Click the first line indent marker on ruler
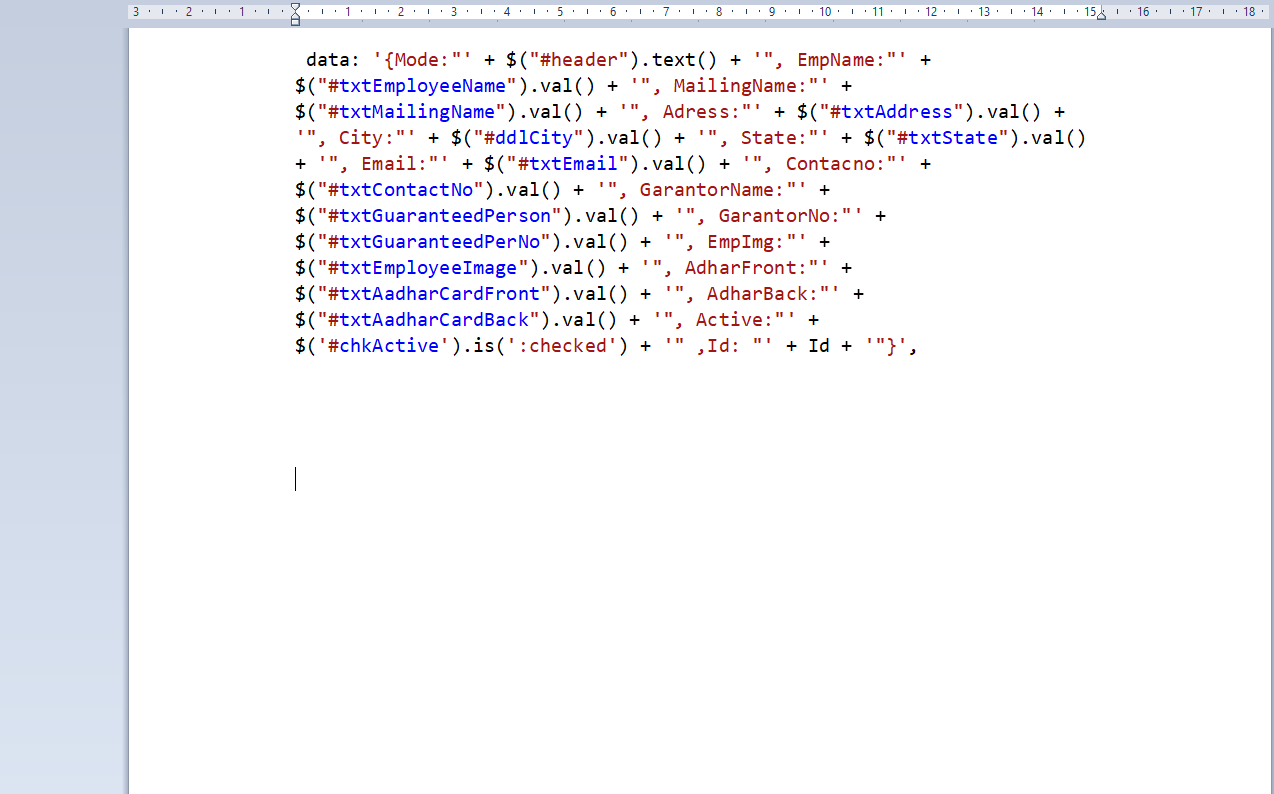The width and height of the screenshot is (1274, 794). click(x=295, y=8)
